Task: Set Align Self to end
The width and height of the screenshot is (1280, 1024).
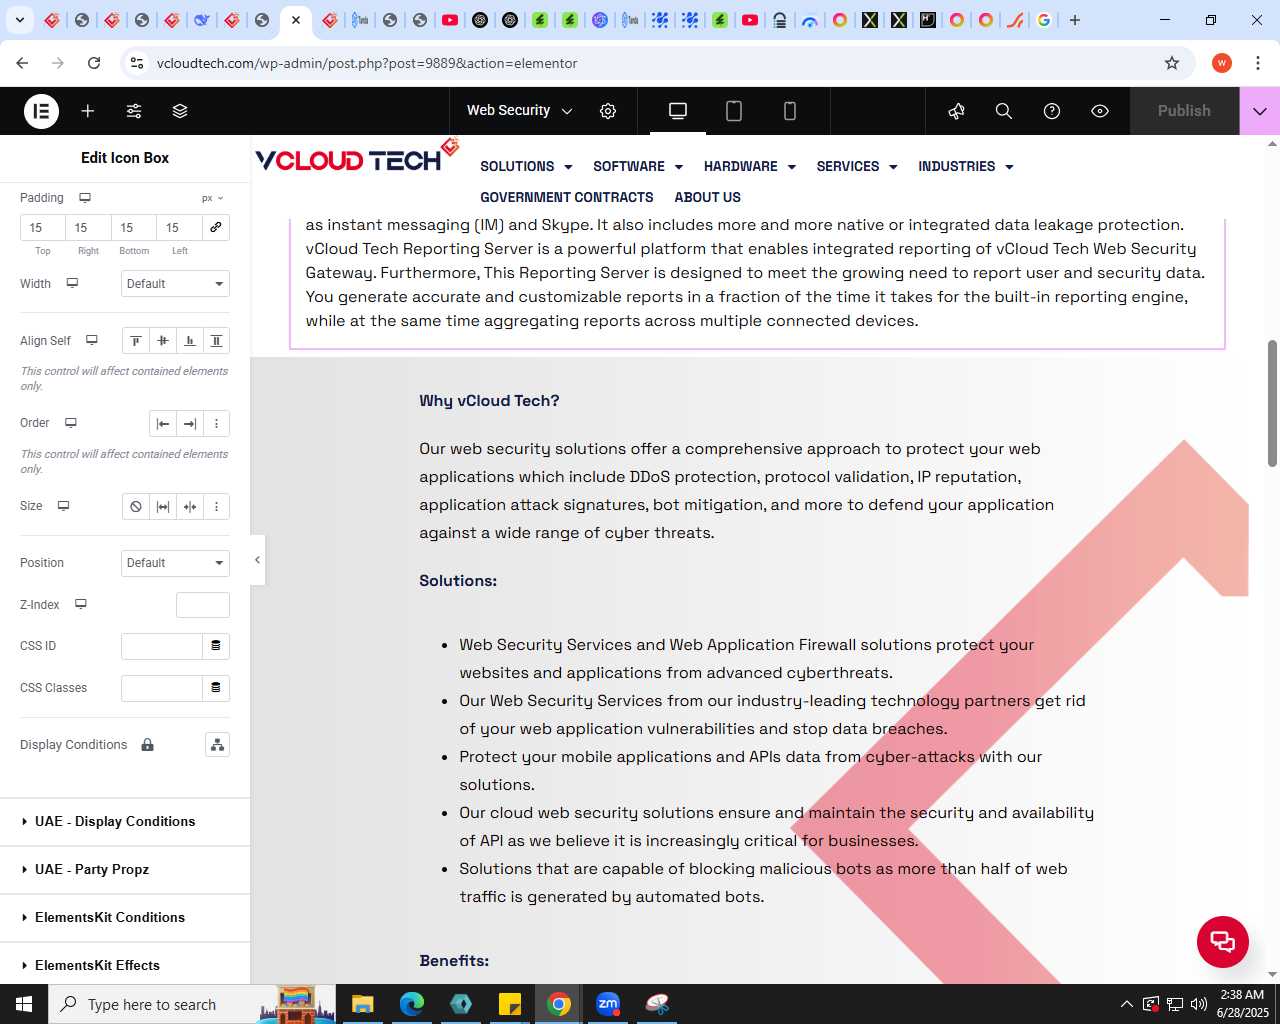Action: 190,341
